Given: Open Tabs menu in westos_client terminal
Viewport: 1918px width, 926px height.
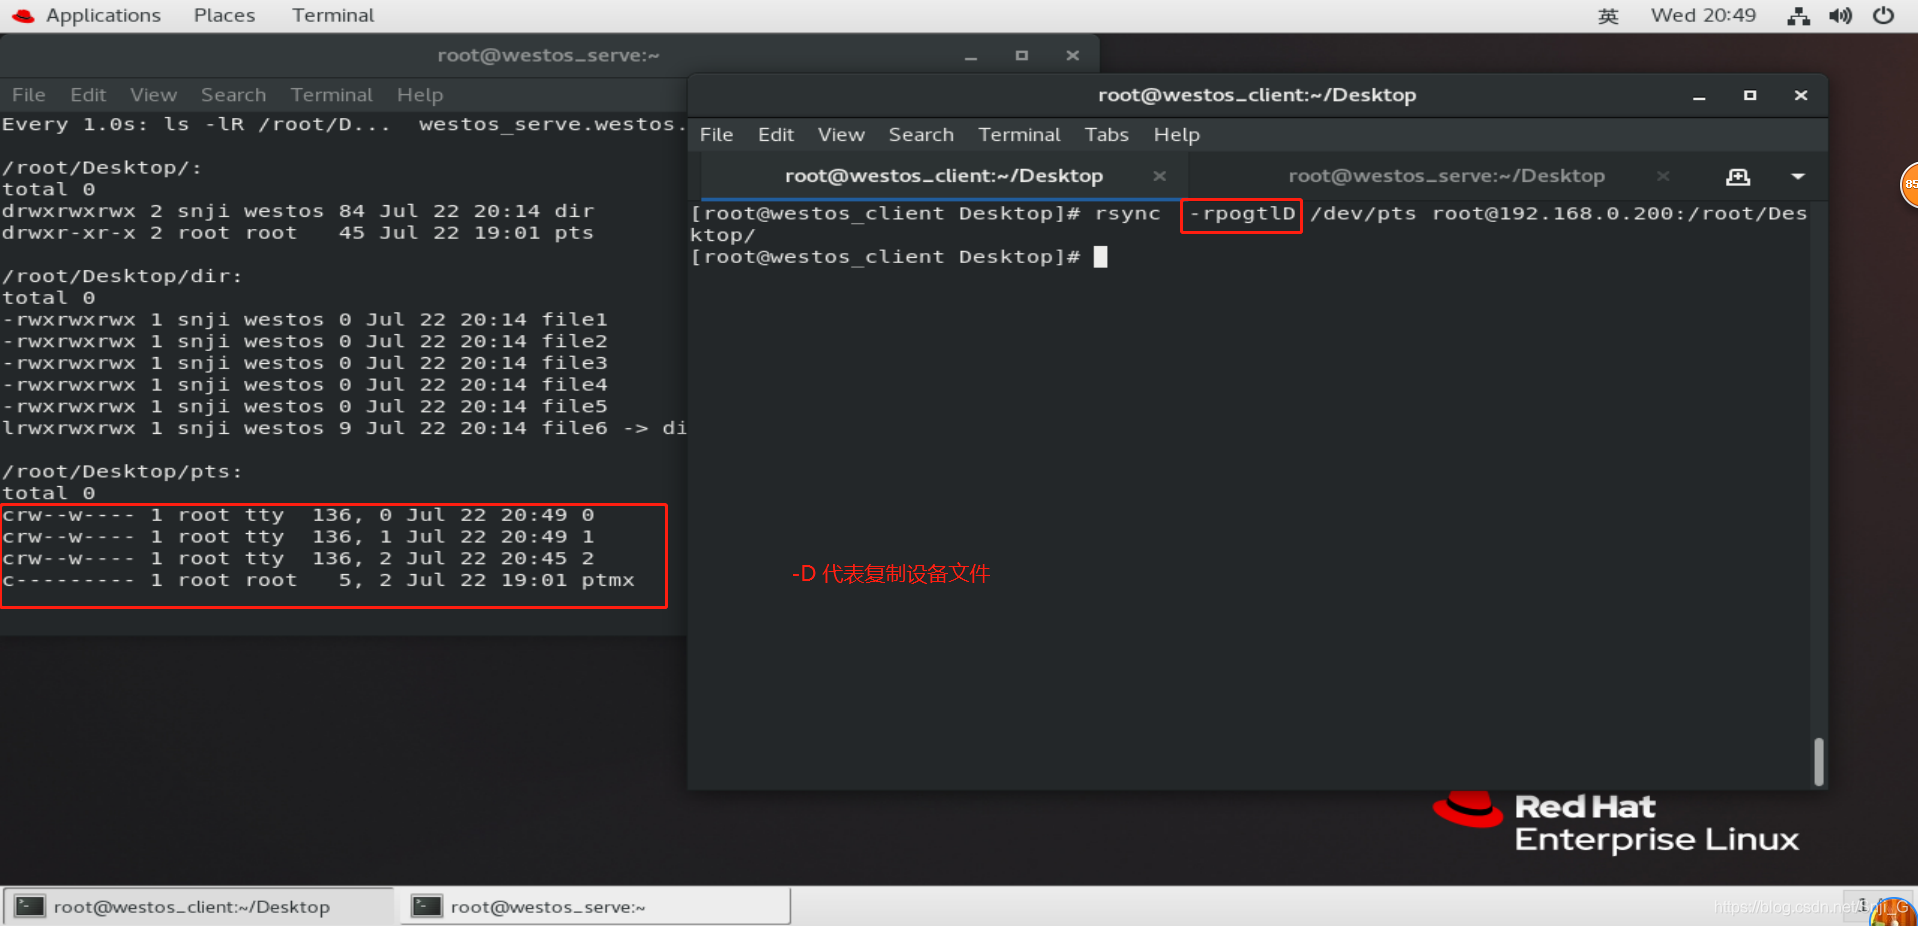Looking at the screenshot, I should (1106, 135).
